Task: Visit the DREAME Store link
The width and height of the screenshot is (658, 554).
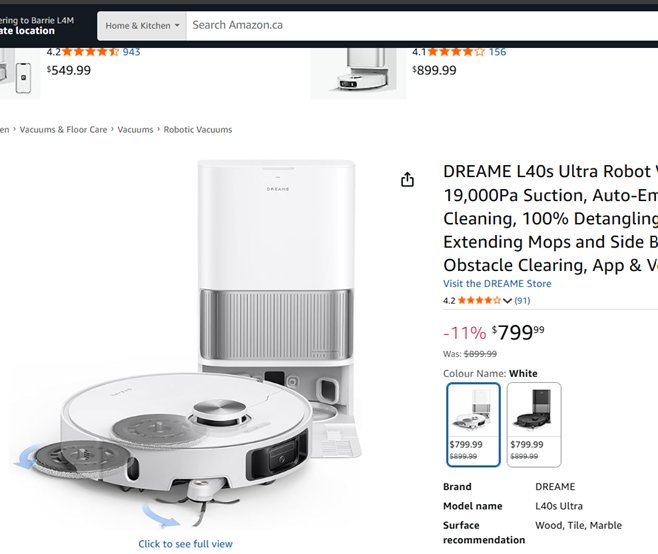Action: tap(497, 284)
